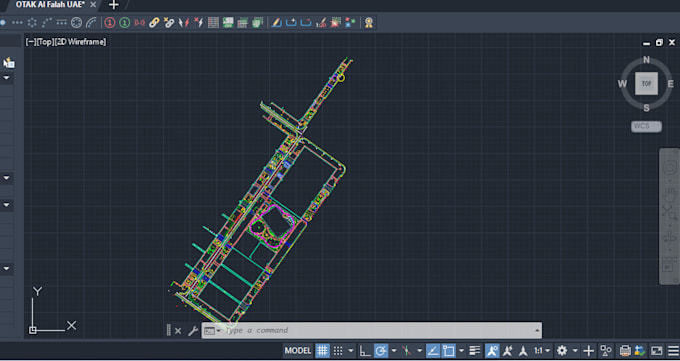The image size is (680, 361).
Task: Open the object snap options dropdown arrow
Action: 461,351
